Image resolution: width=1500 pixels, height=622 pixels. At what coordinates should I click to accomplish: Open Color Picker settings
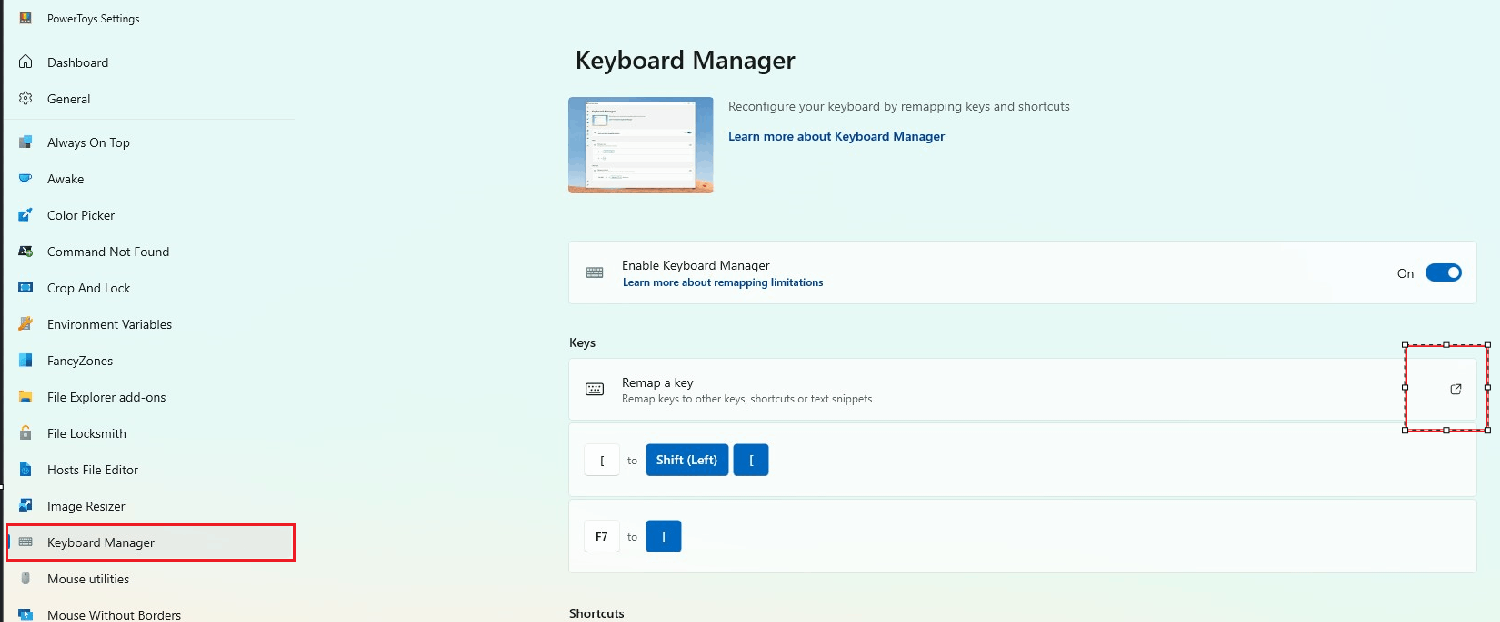[x=81, y=215]
